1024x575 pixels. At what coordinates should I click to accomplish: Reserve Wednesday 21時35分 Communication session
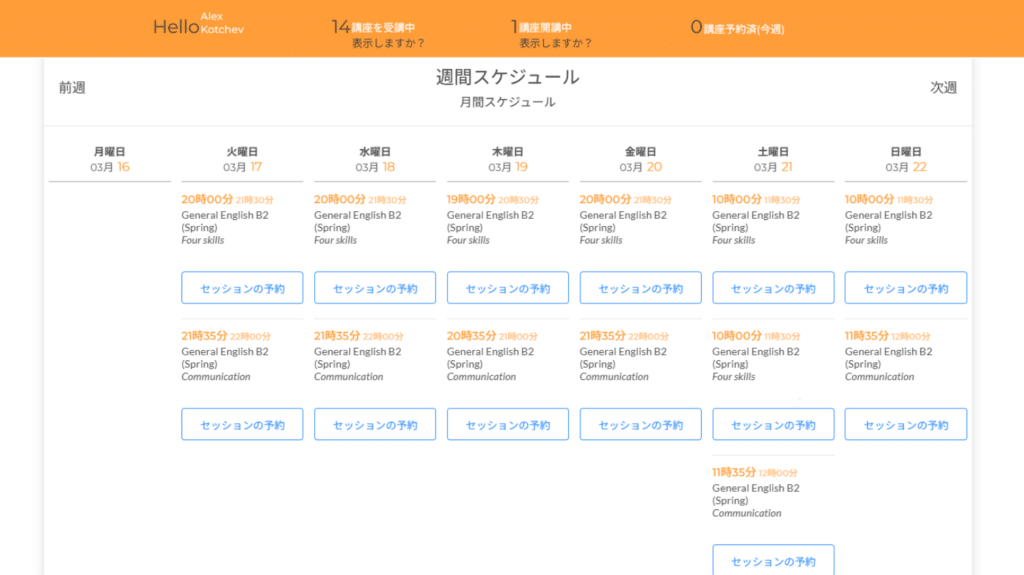pyautogui.click(x=375, y=424)
